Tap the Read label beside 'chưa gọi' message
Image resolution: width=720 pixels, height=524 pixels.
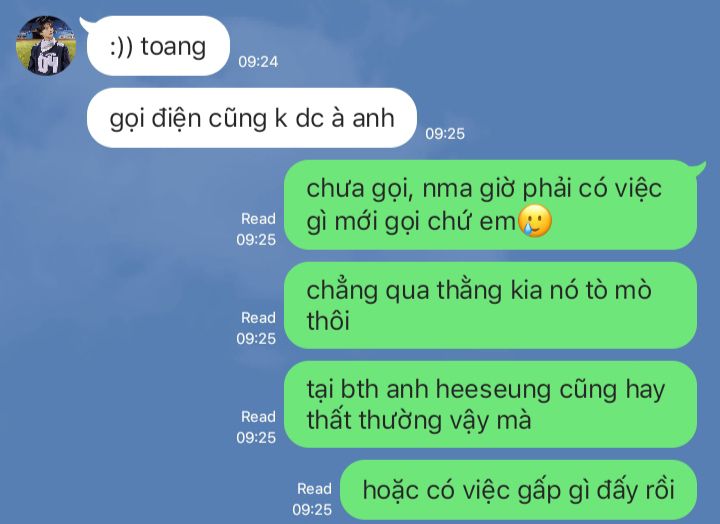(259, 219)
